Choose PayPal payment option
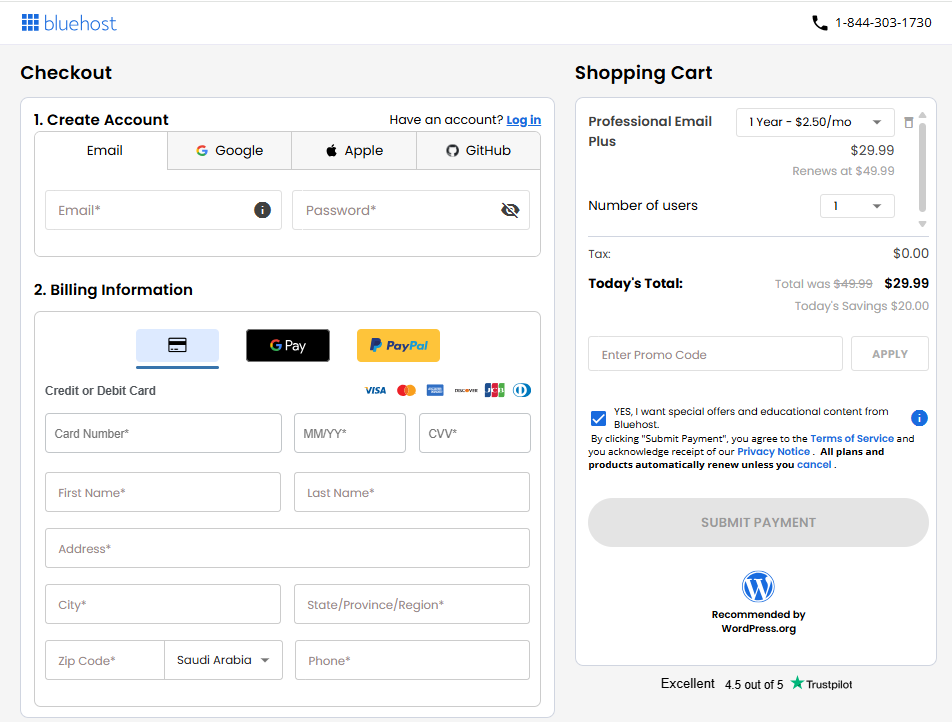The width and height of the screenshot is (952, 722). point(398,346)
